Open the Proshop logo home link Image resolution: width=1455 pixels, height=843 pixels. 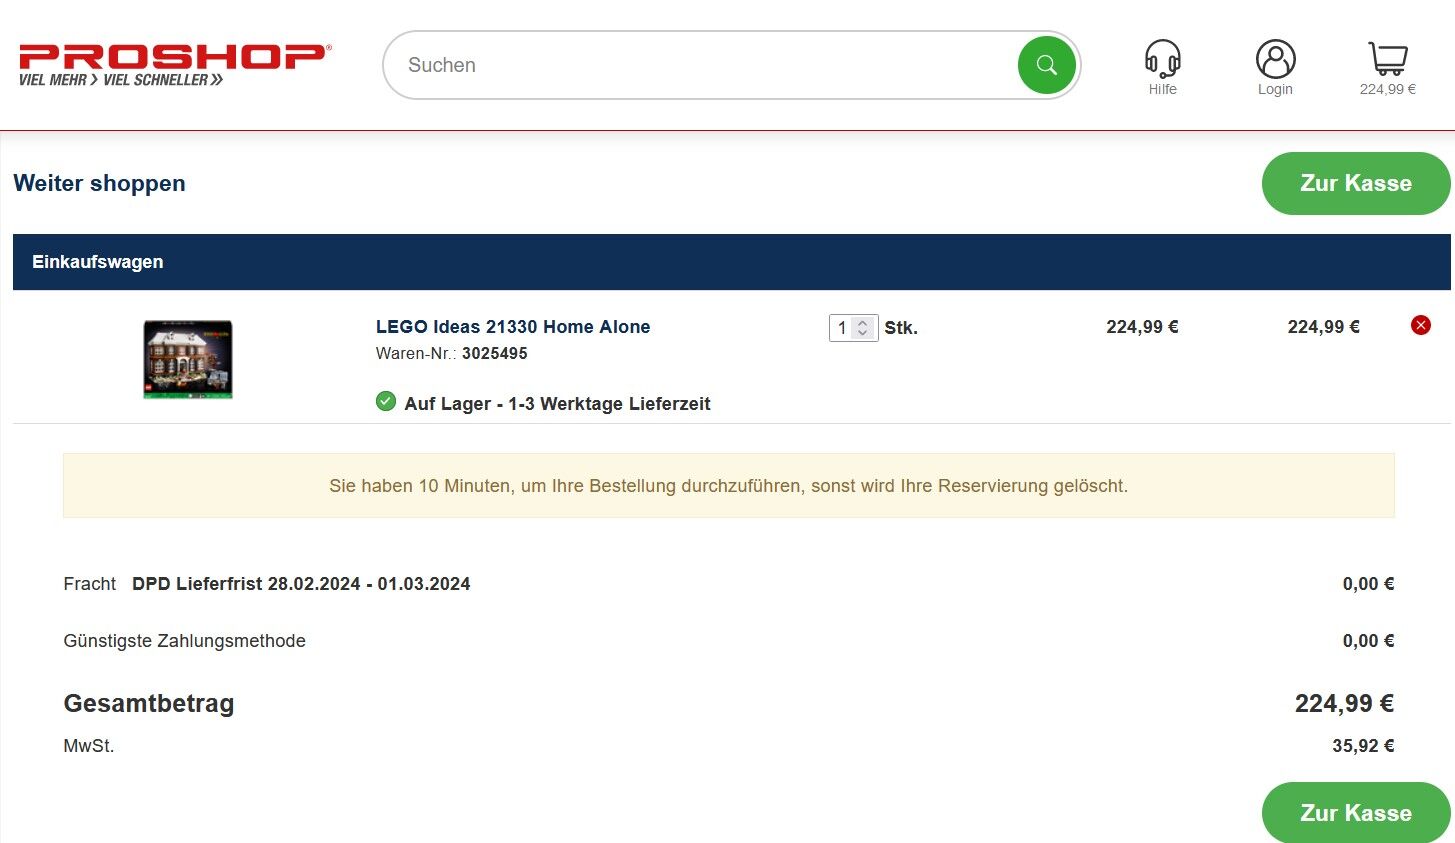(x=175, y=65)
